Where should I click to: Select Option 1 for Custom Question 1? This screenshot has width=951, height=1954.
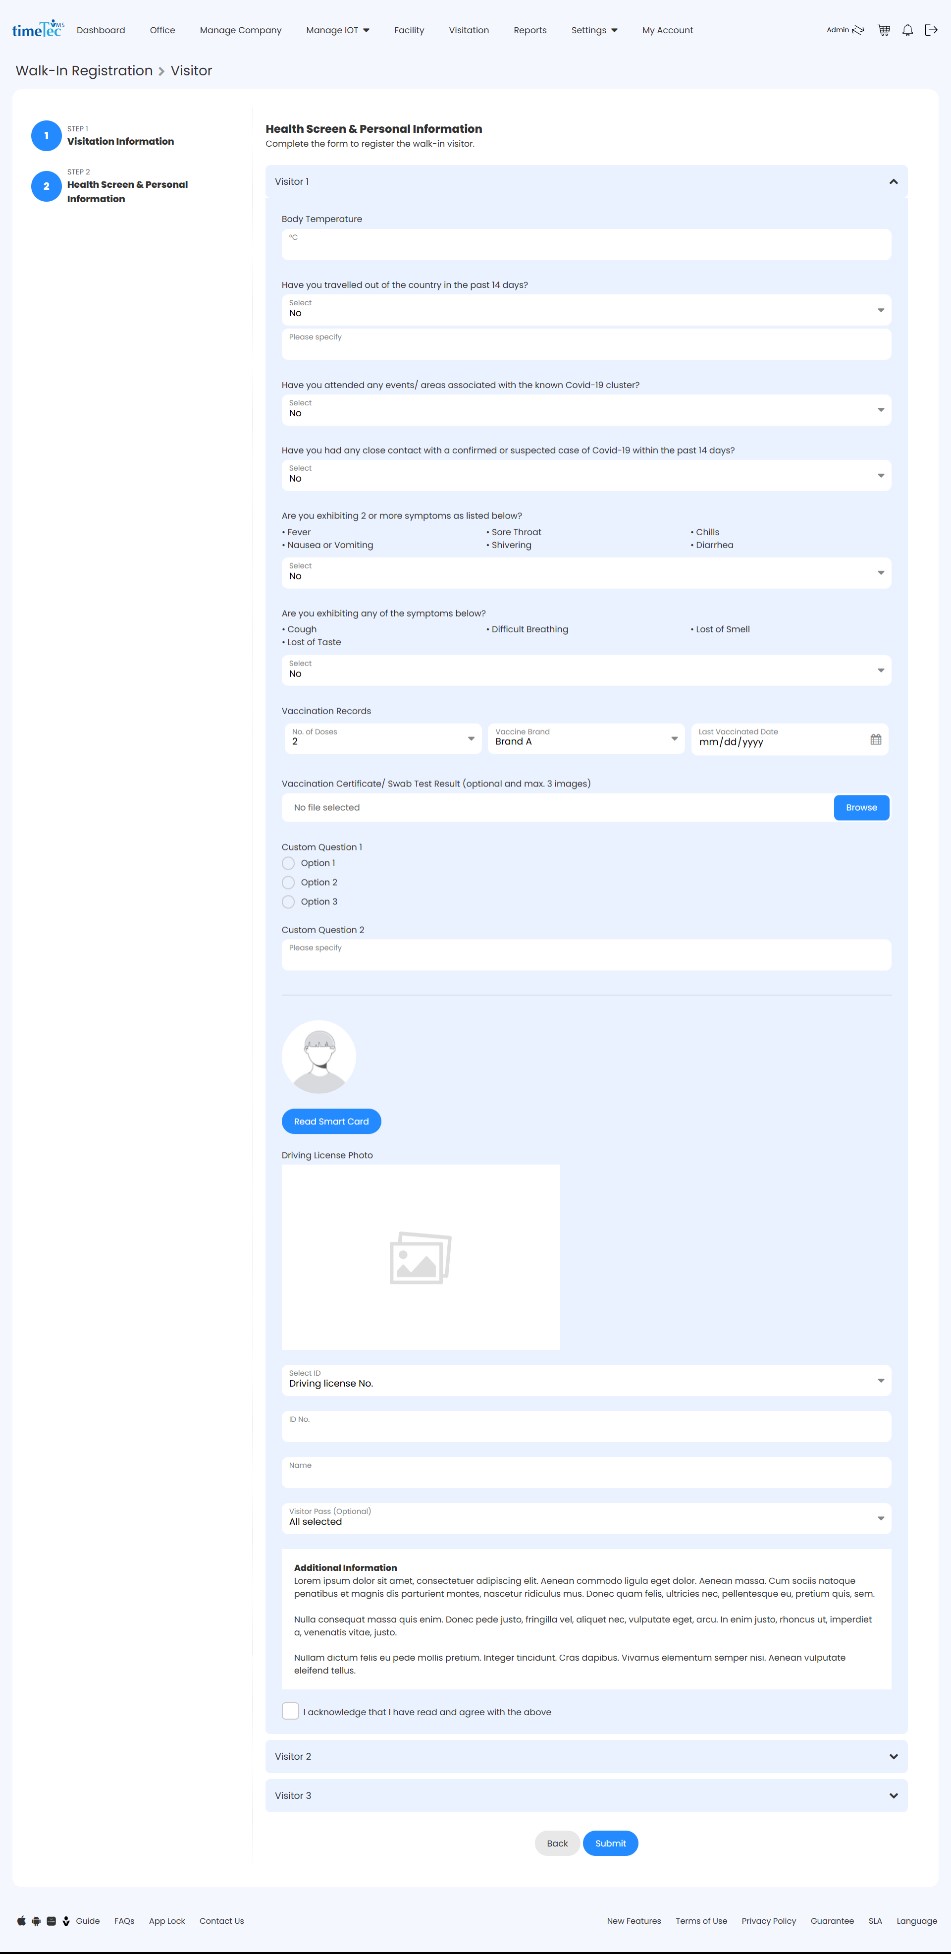(x=289, y=863)
